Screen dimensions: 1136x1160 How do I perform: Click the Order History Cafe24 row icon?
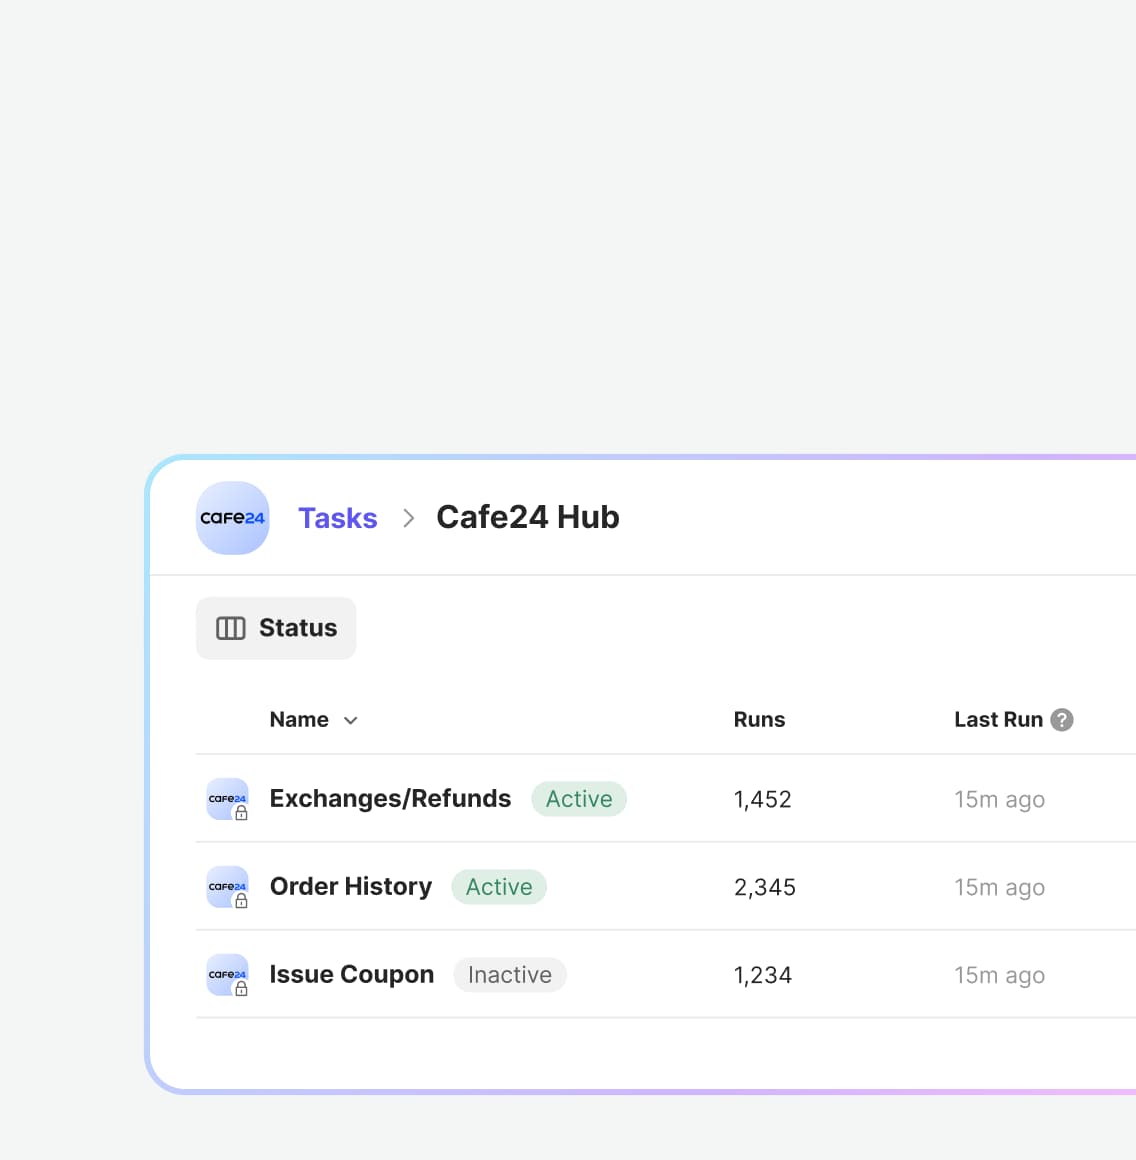point(227,887)
